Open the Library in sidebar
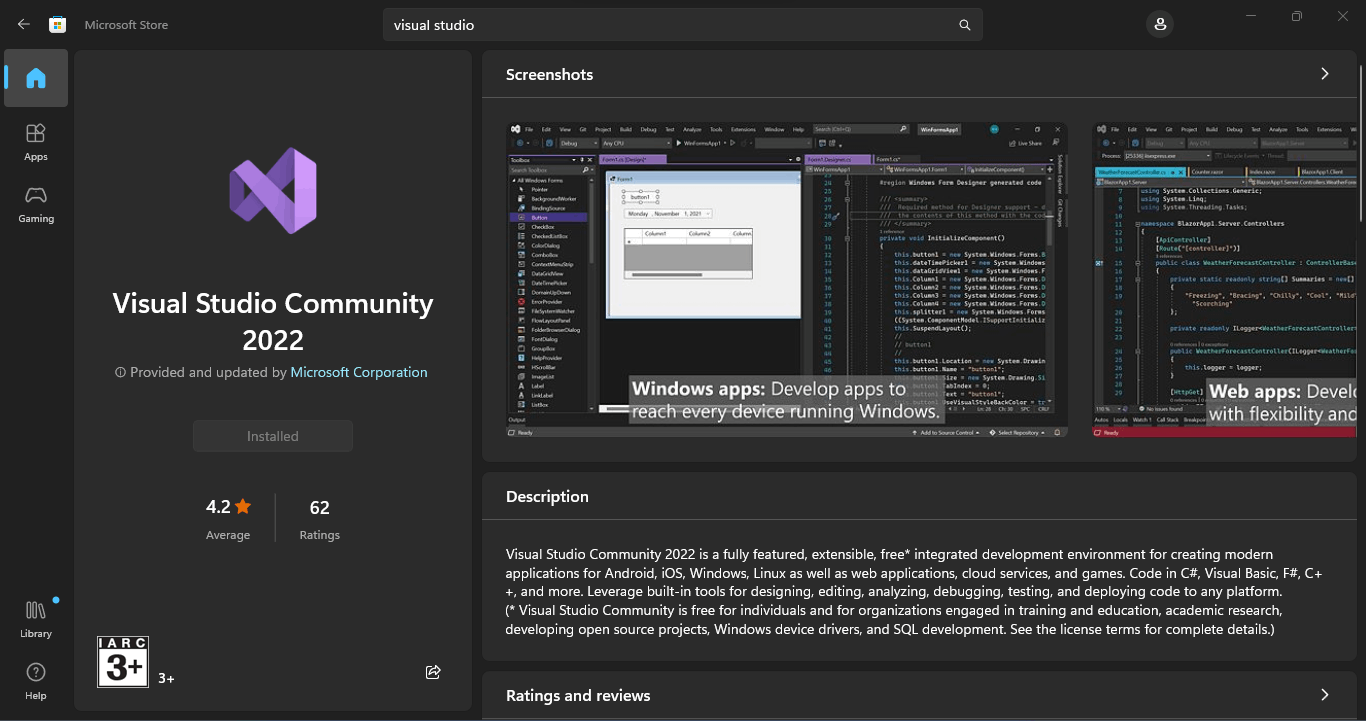This screenshot has height=721, width=1366. click(x=36, y=619)
